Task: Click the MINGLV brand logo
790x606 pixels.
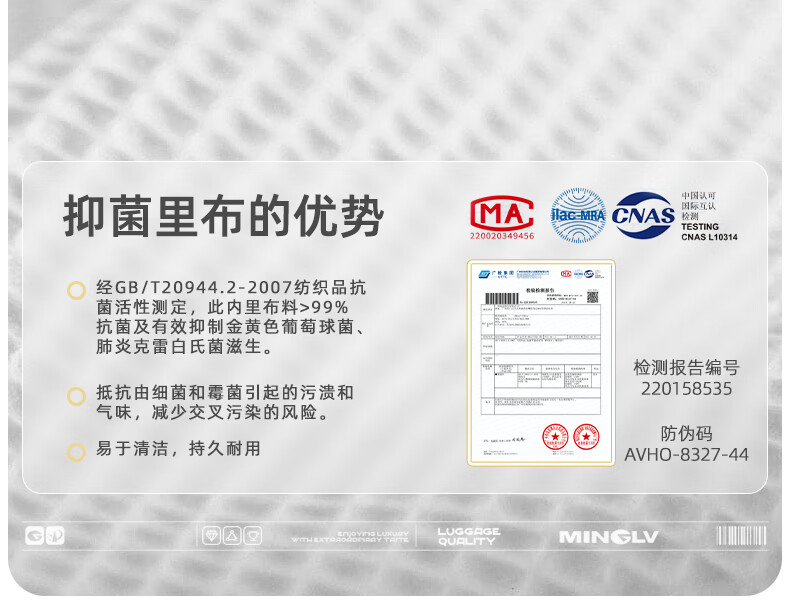Action: click(609, 537)
